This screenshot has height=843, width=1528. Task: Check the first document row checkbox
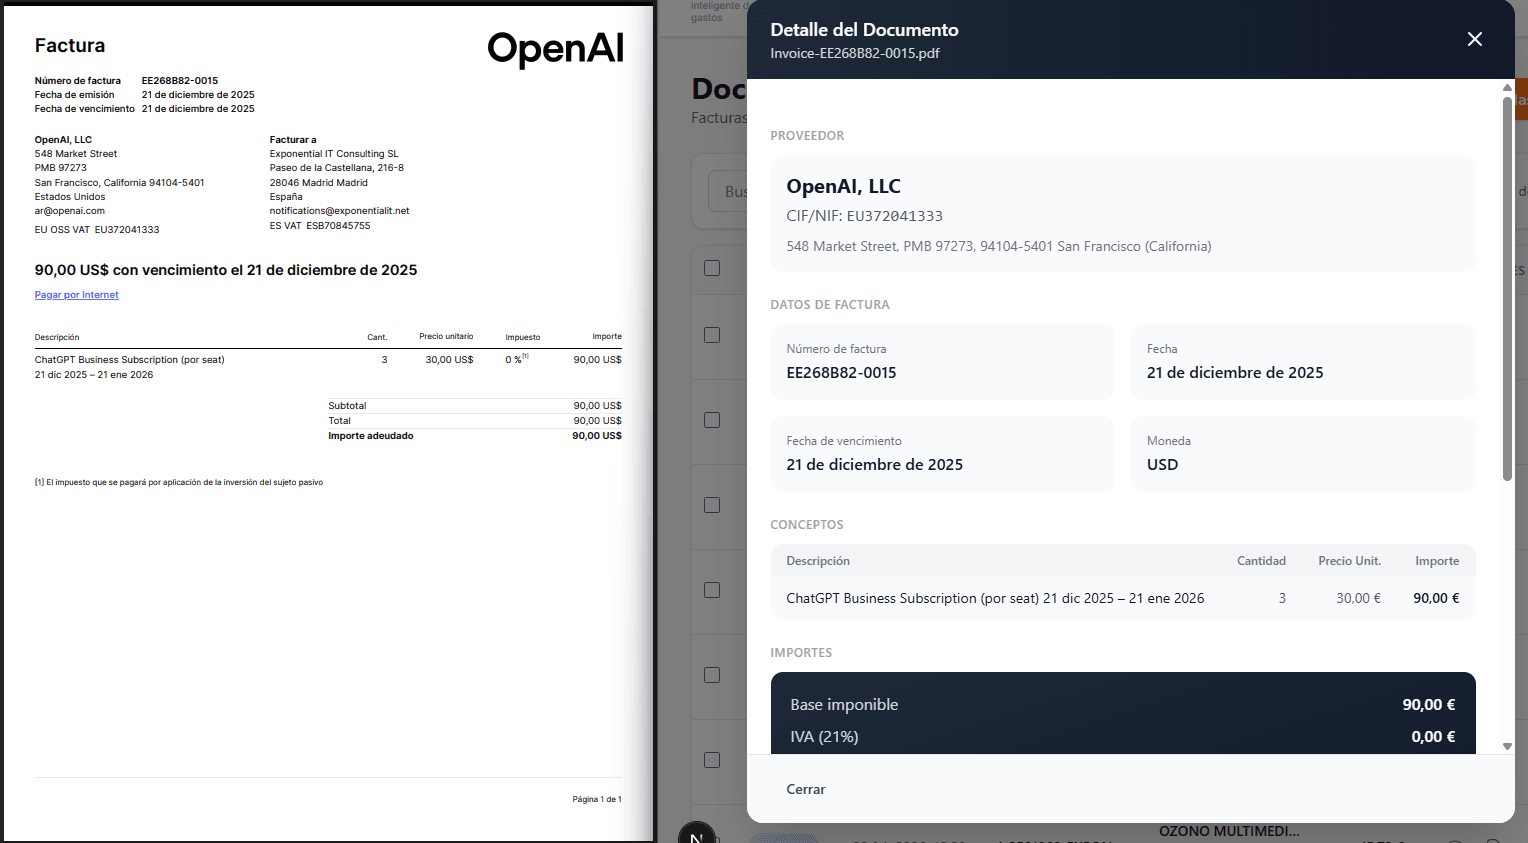tap(712, 335)
